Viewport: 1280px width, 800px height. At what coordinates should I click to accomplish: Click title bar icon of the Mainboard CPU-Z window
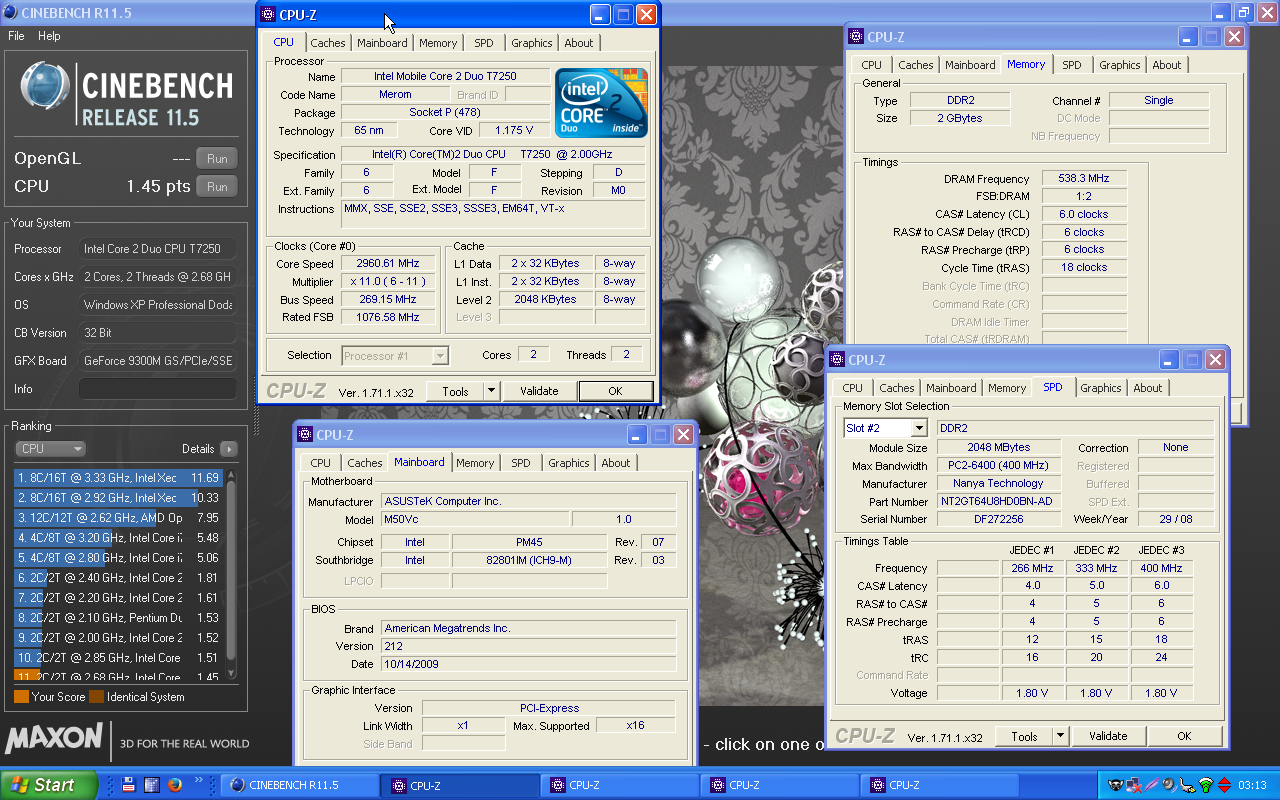[x=305, y=435]
